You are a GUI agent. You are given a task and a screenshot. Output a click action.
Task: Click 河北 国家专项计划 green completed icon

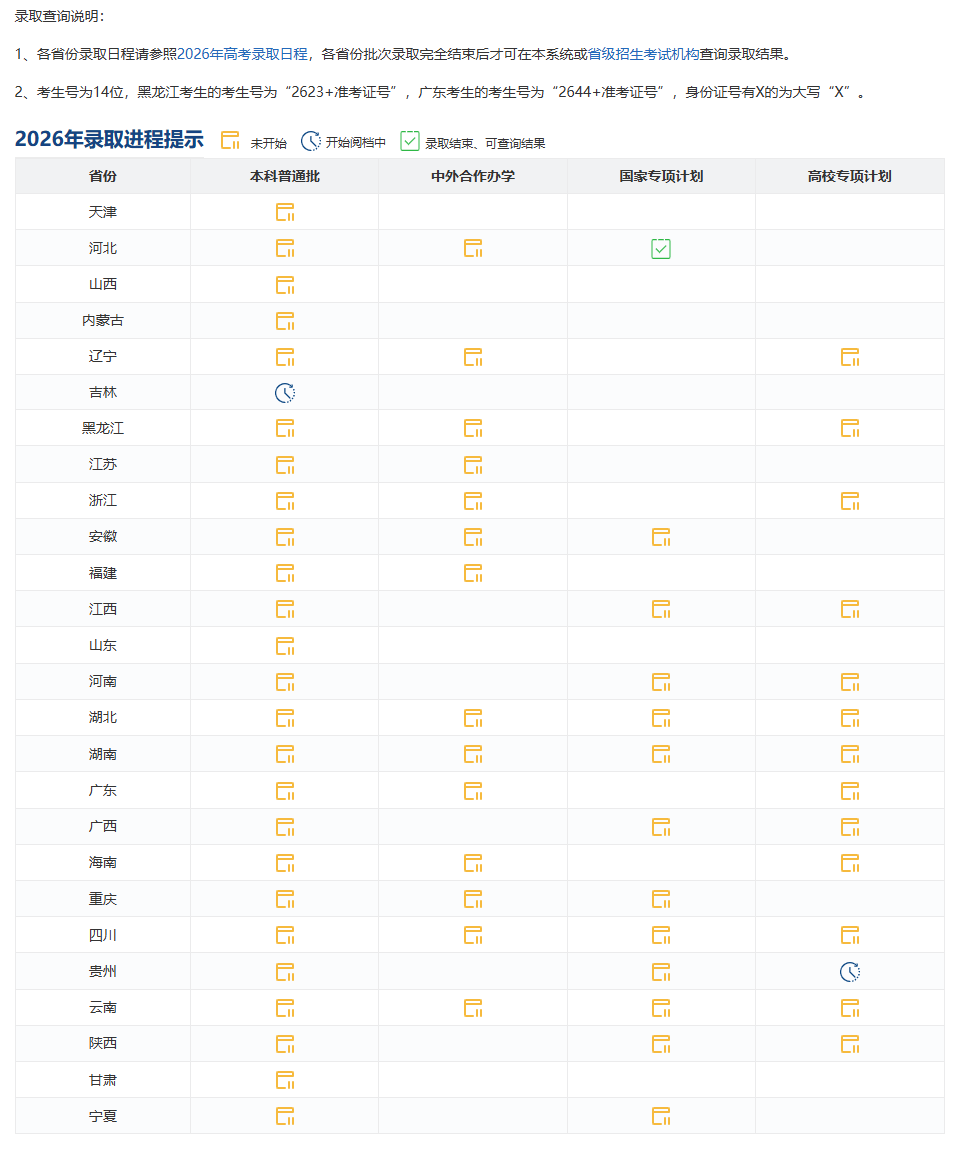point(661,249)
